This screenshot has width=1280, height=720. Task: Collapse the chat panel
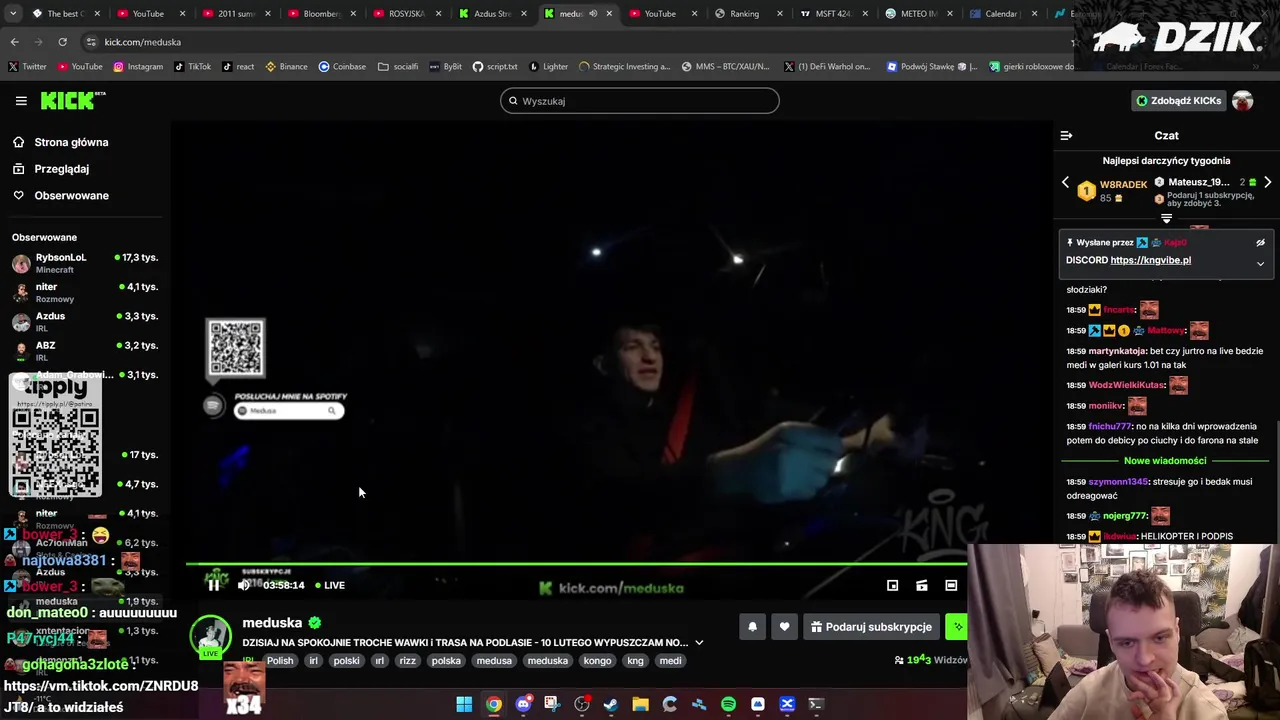point(1066,135)
